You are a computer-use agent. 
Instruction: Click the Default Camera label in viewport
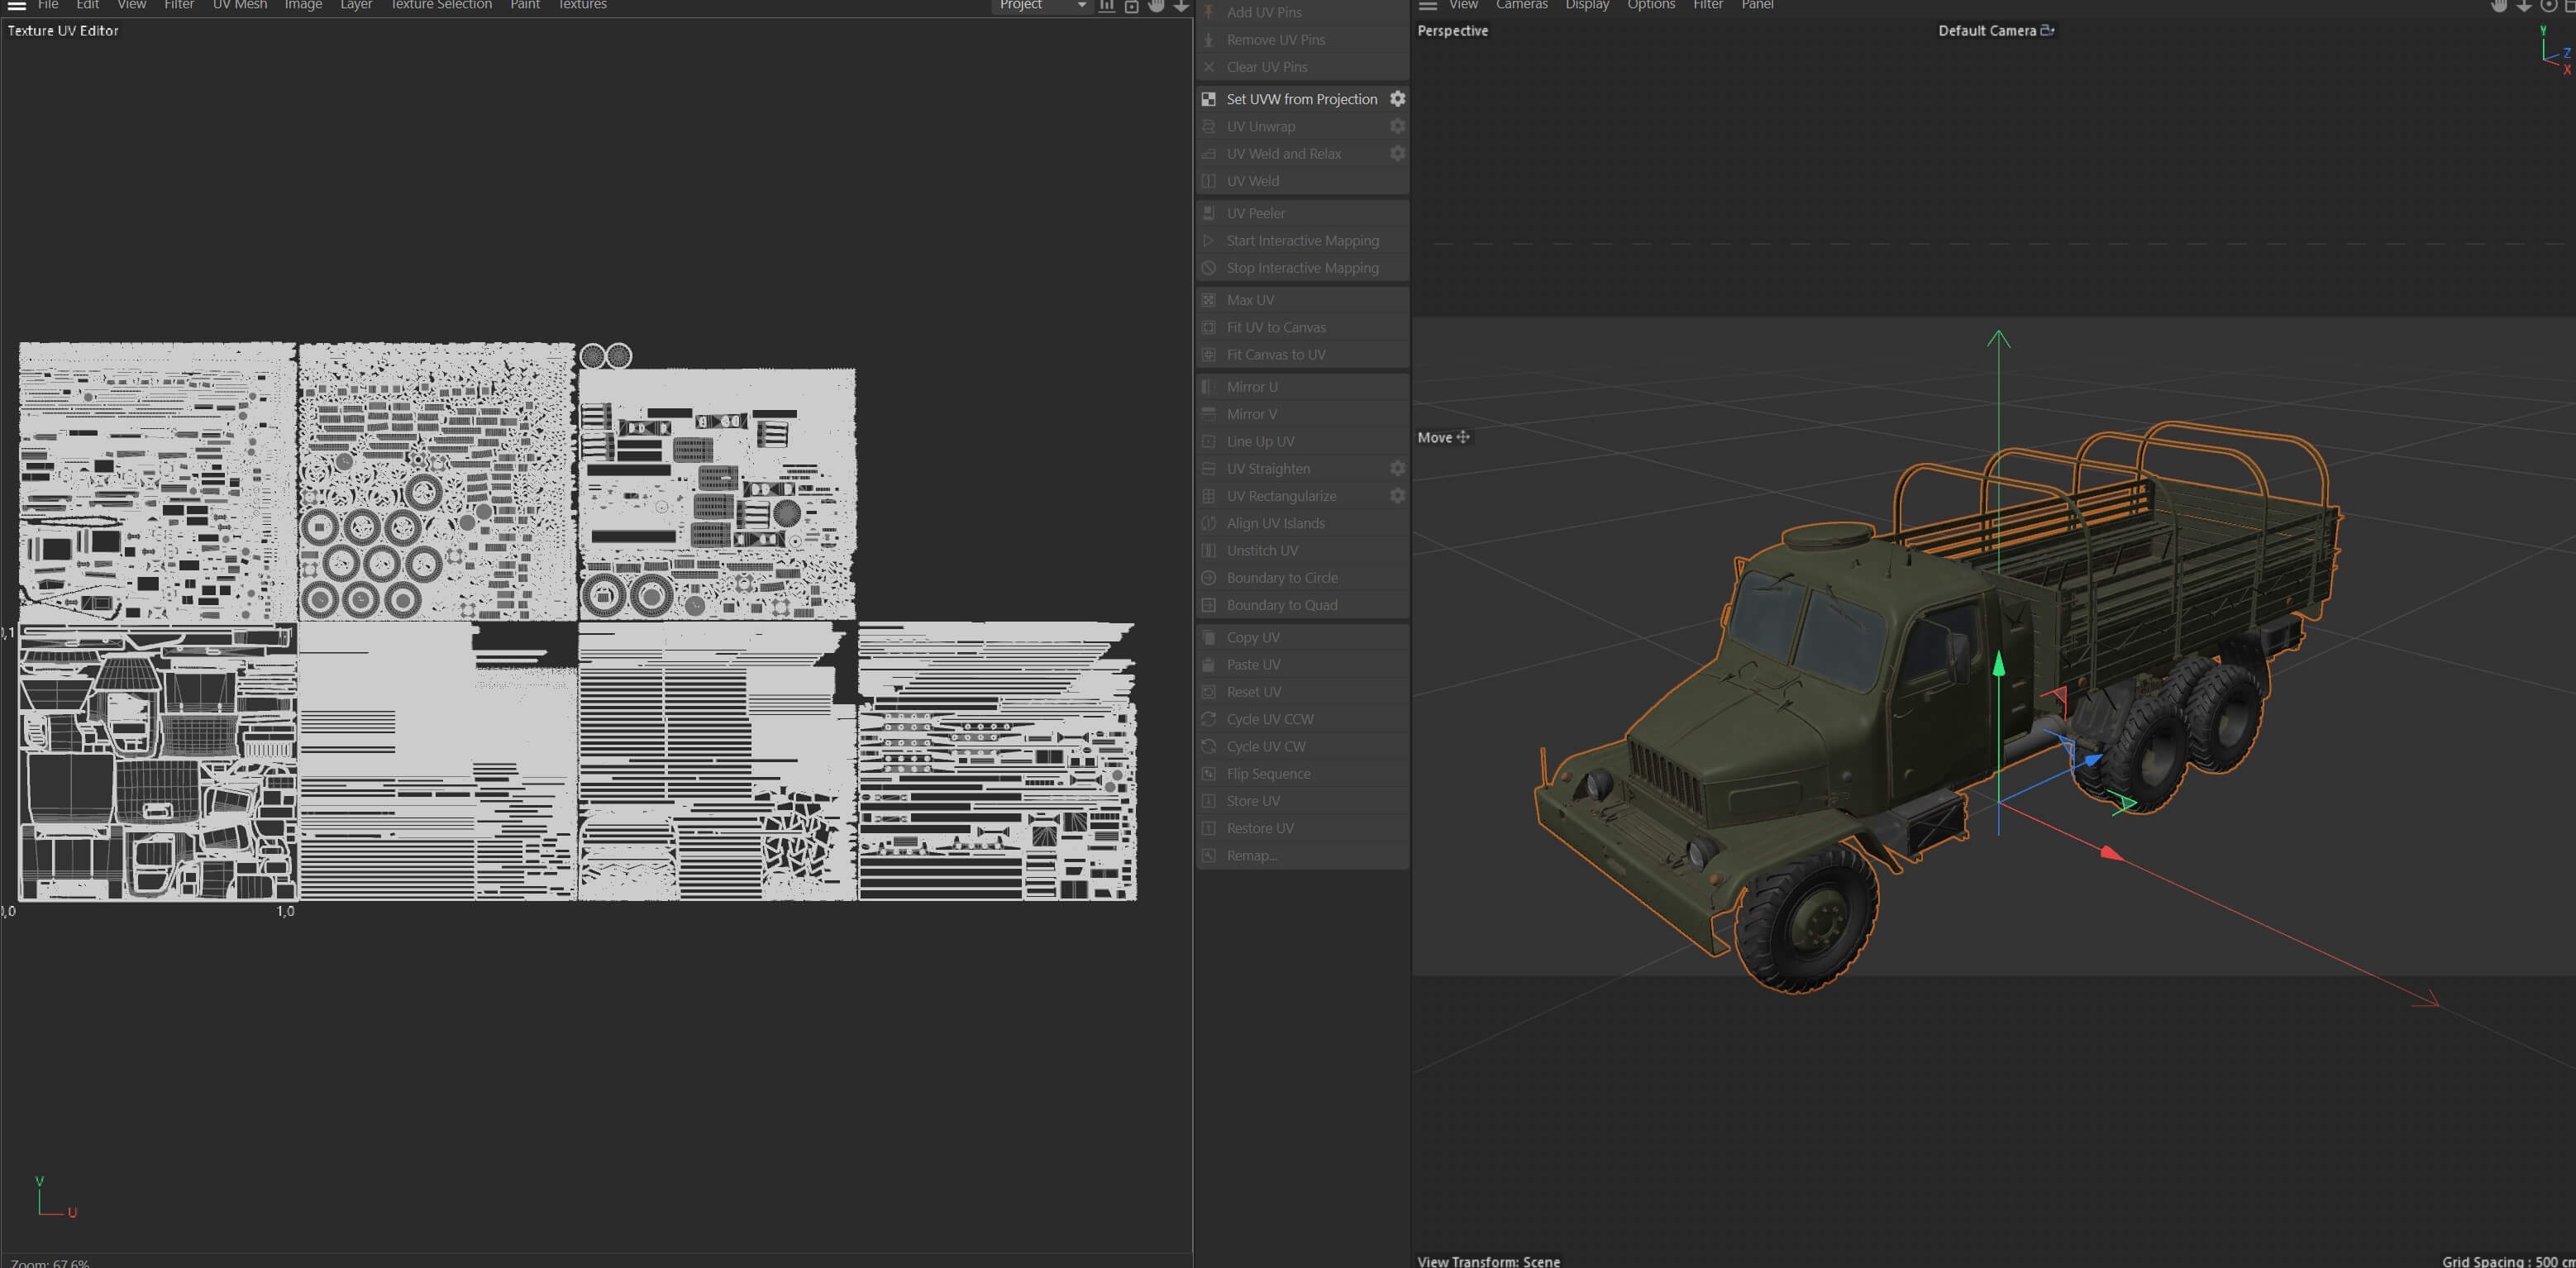1987,30
